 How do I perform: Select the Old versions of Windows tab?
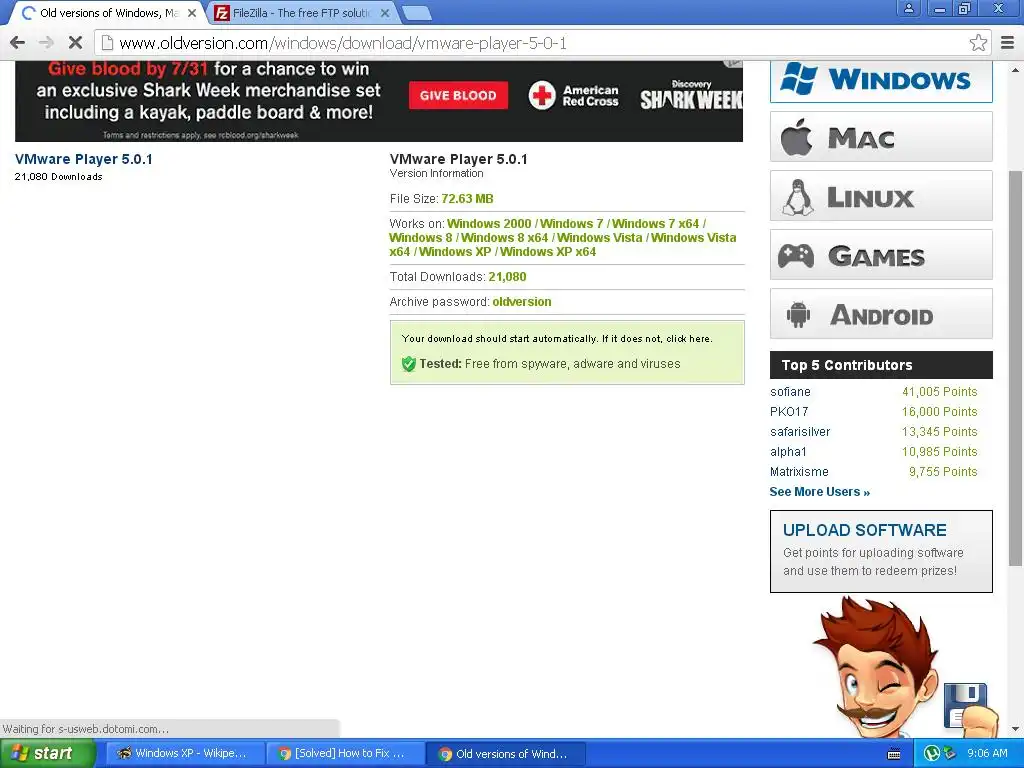pos(108,12)
